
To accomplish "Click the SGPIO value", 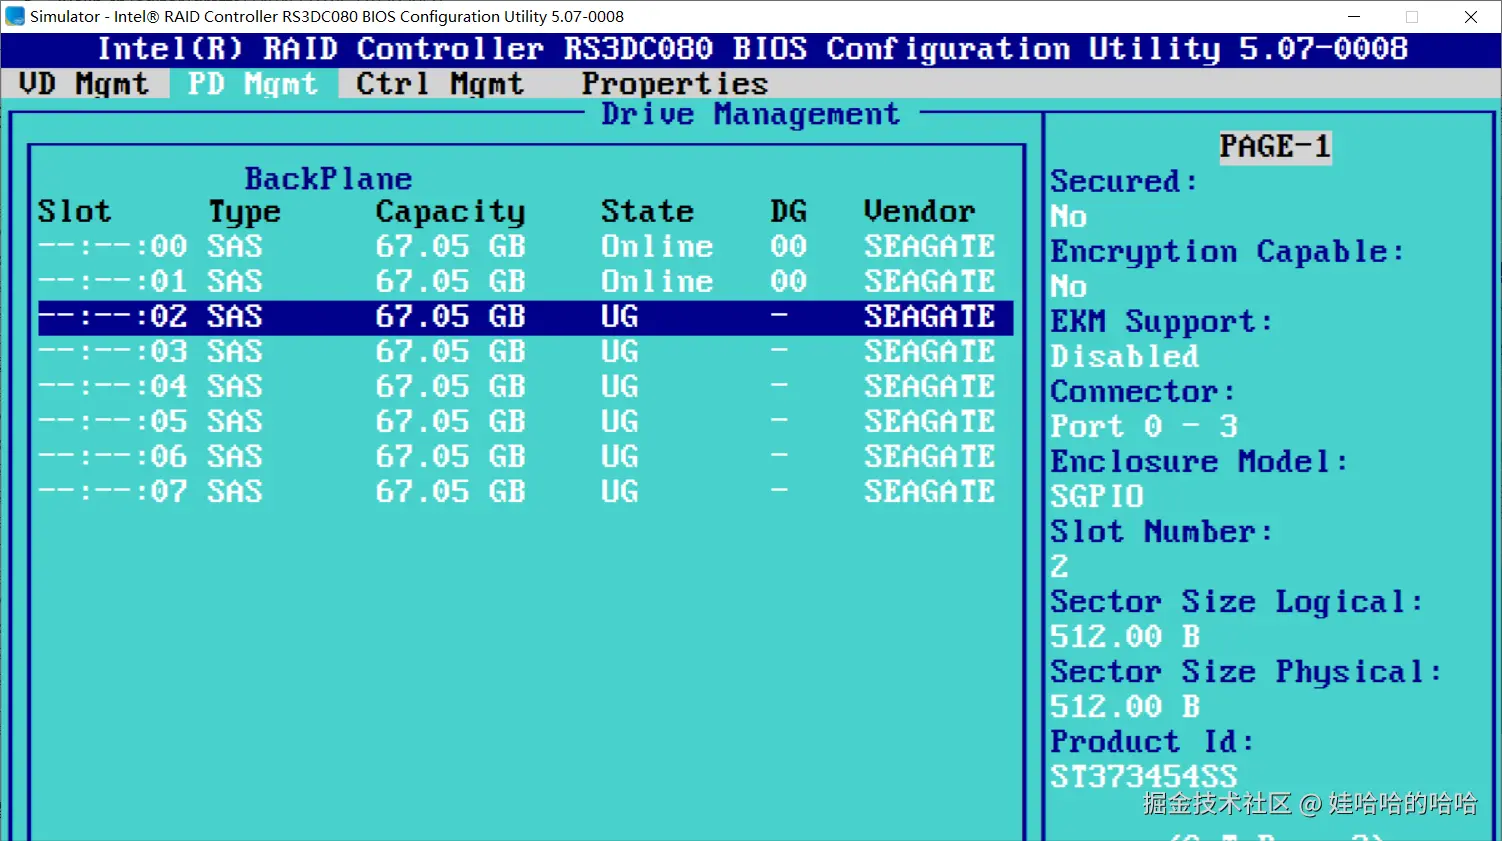I will tap(1096, 496).
